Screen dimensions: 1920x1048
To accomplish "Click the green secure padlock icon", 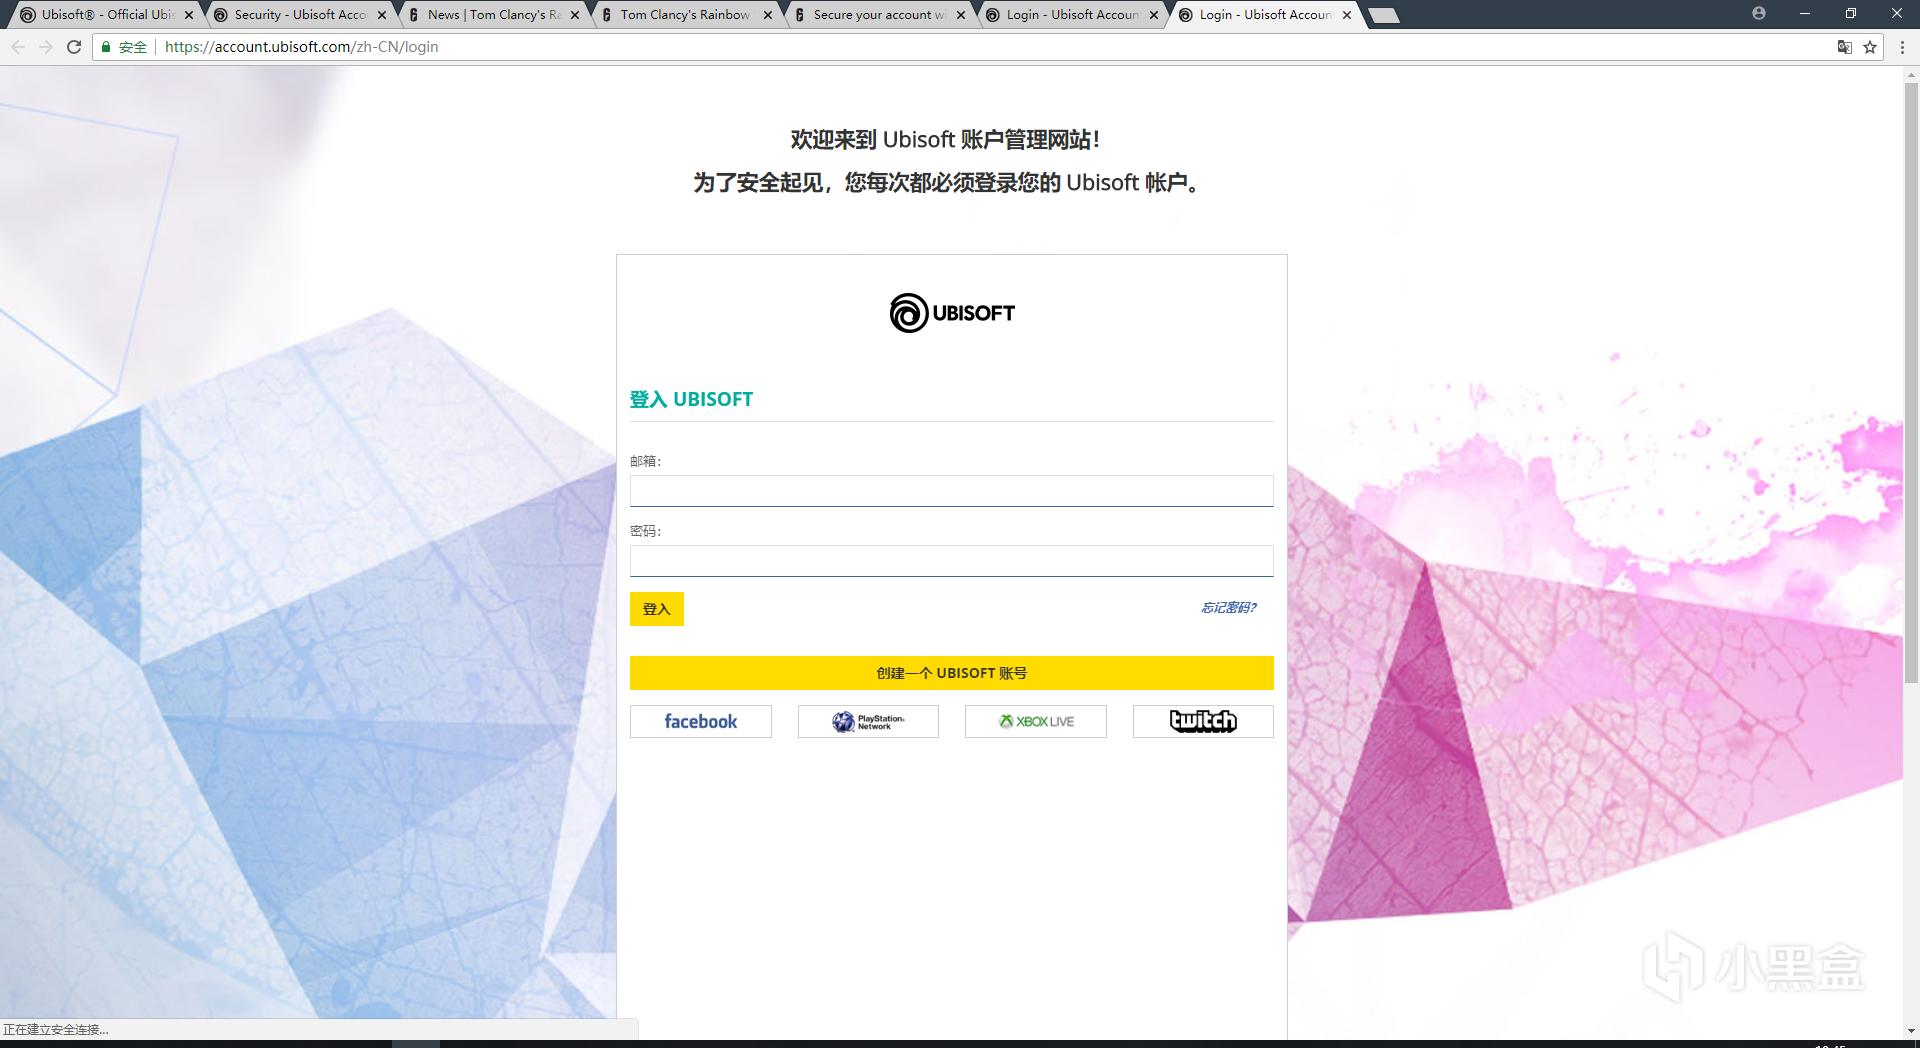I will pos(106,47).
